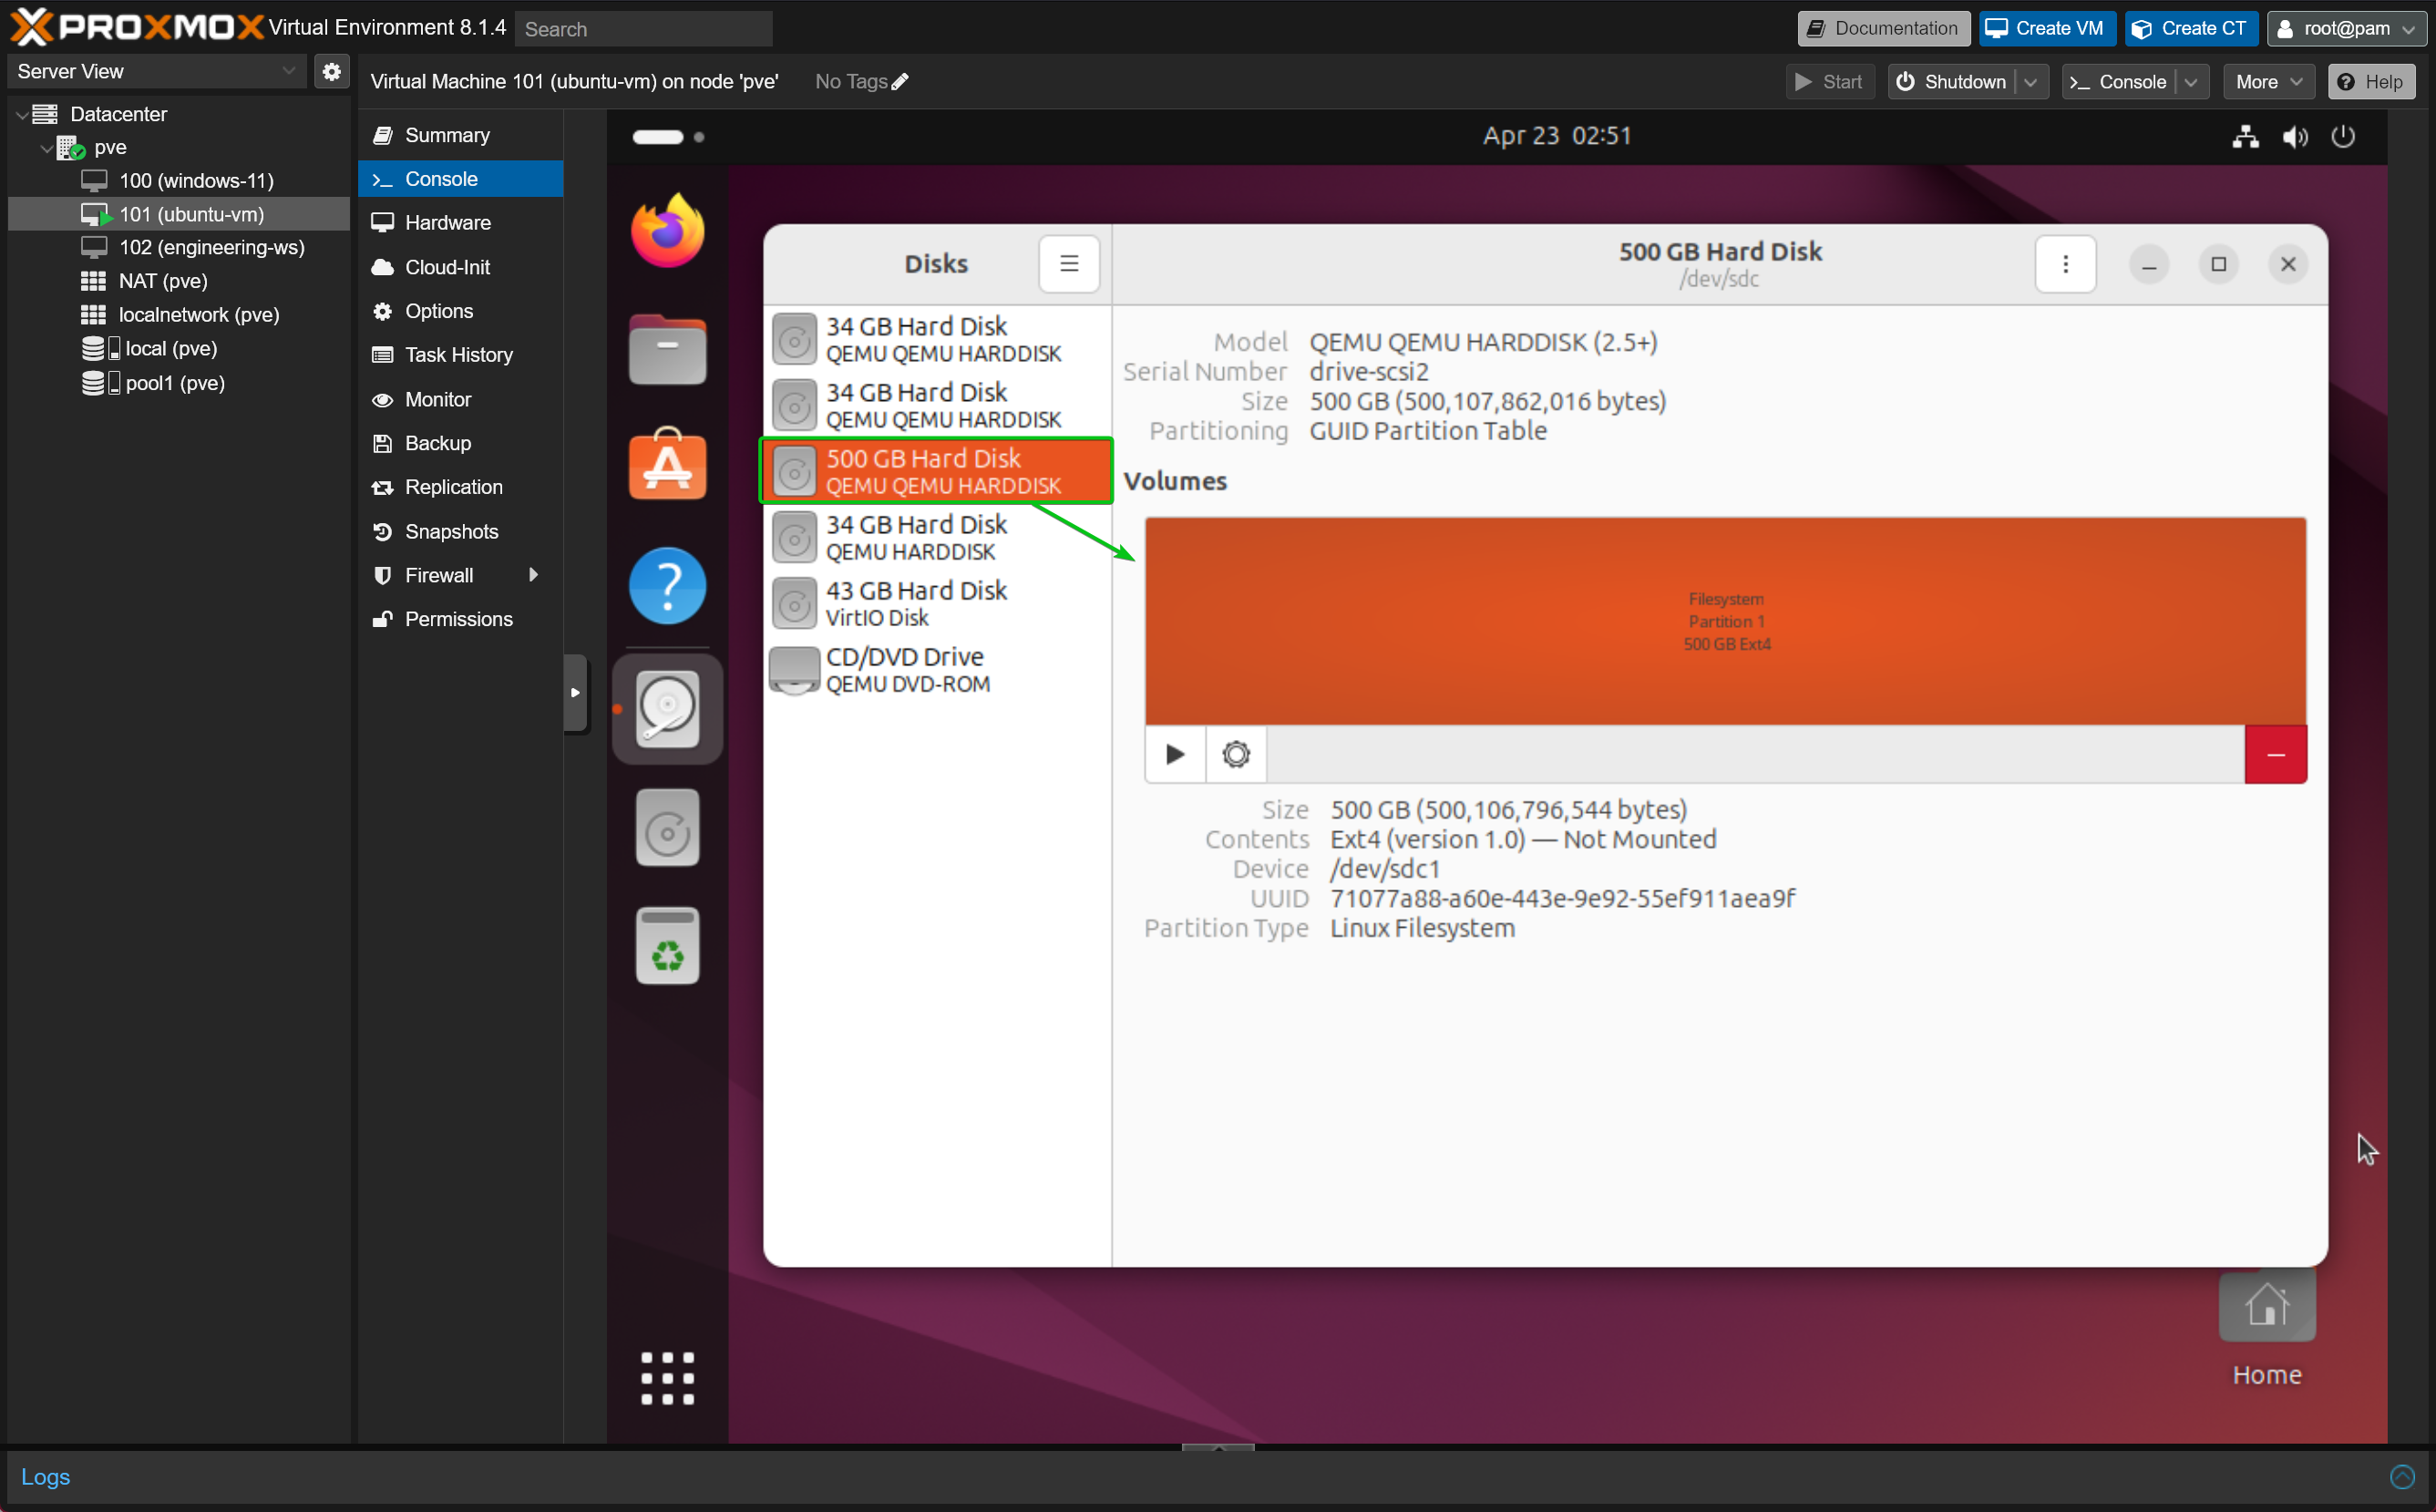This screenshot has height=1512, width=2436.
Task: Open the Permissions tab
Action: click(x=460, y=619)
